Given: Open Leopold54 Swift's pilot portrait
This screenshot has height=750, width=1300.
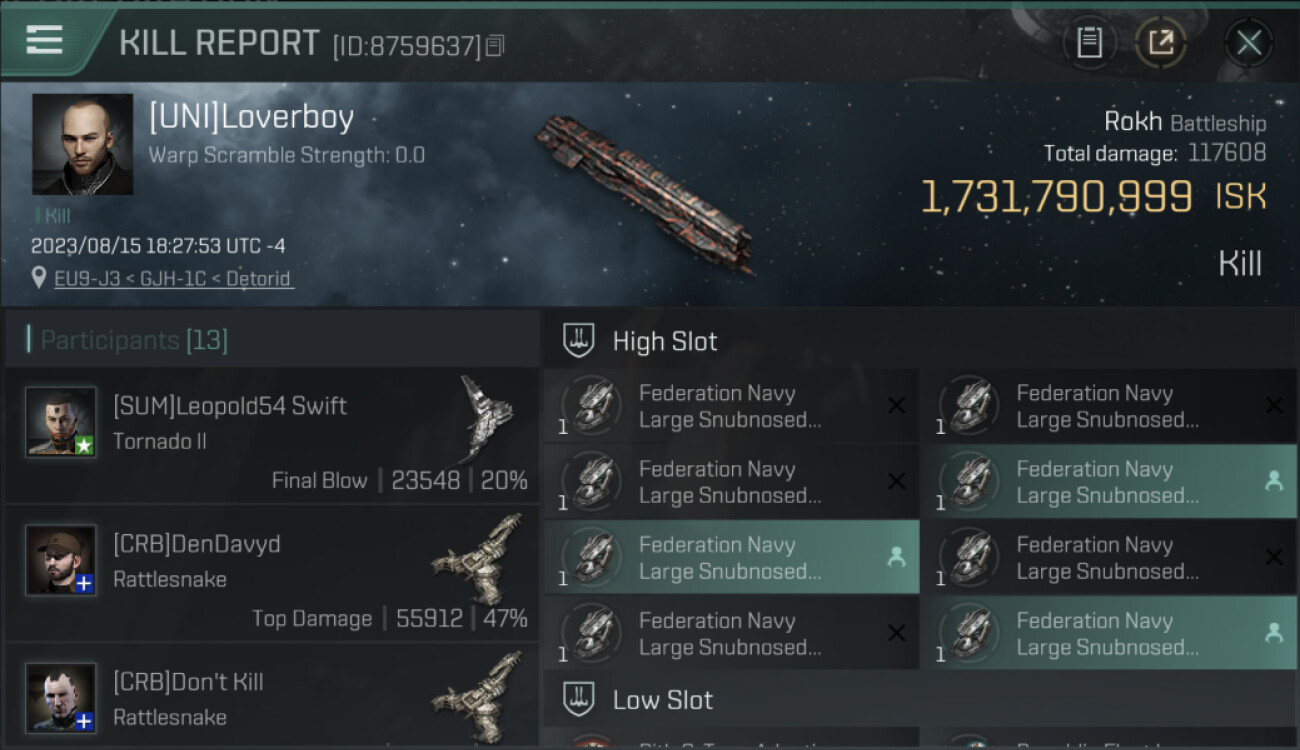Looking at the screenshot, I should coord(61,422).
